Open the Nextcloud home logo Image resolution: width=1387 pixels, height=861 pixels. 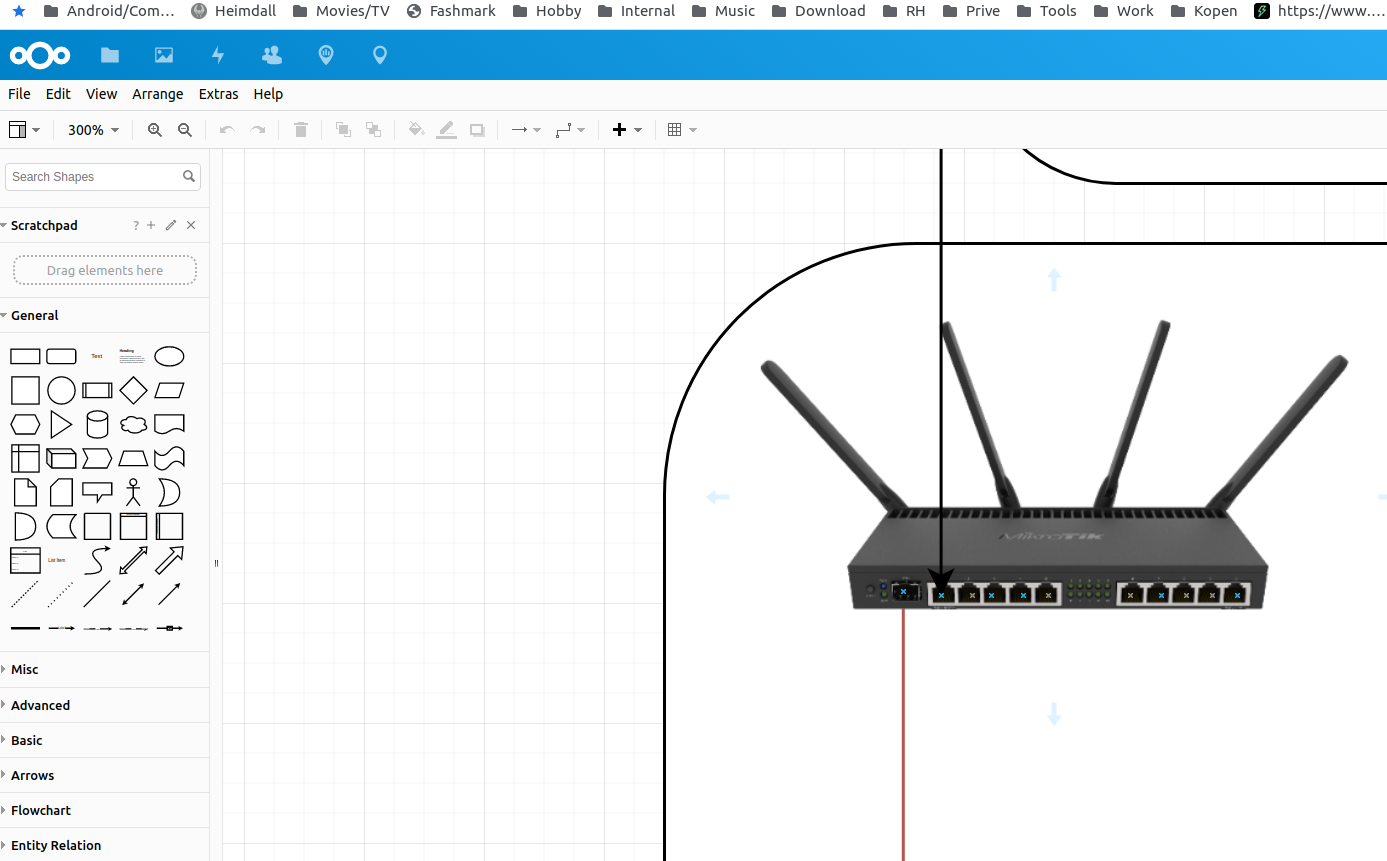40,55
